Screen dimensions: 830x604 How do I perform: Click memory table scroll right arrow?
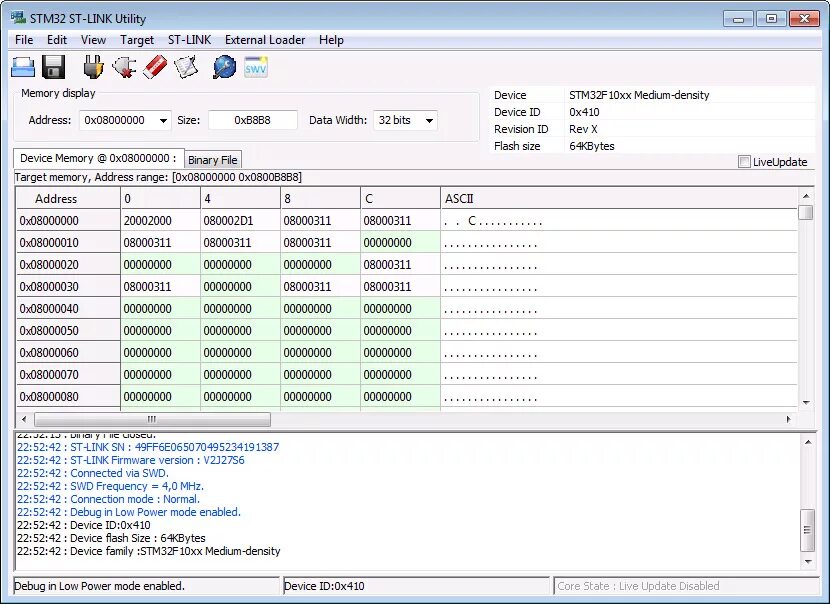(x=789, y=419)
